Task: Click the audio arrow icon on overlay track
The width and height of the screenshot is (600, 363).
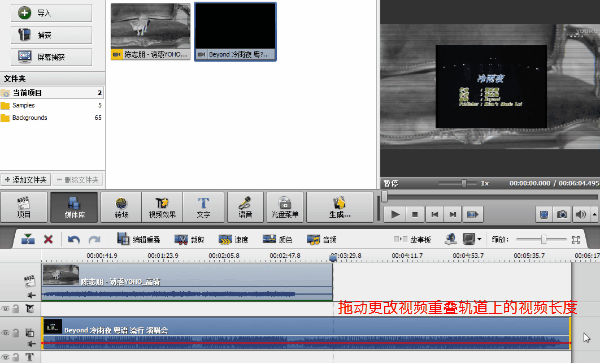Action: pos(31,344)
